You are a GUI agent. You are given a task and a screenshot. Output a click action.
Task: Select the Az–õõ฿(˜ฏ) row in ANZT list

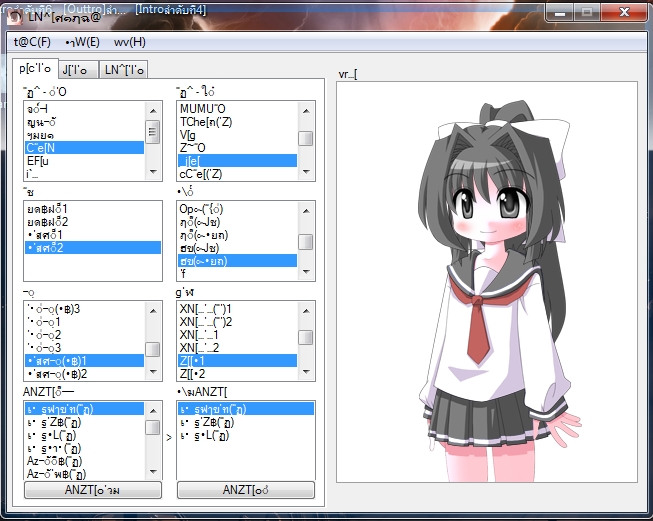[85, 461]
